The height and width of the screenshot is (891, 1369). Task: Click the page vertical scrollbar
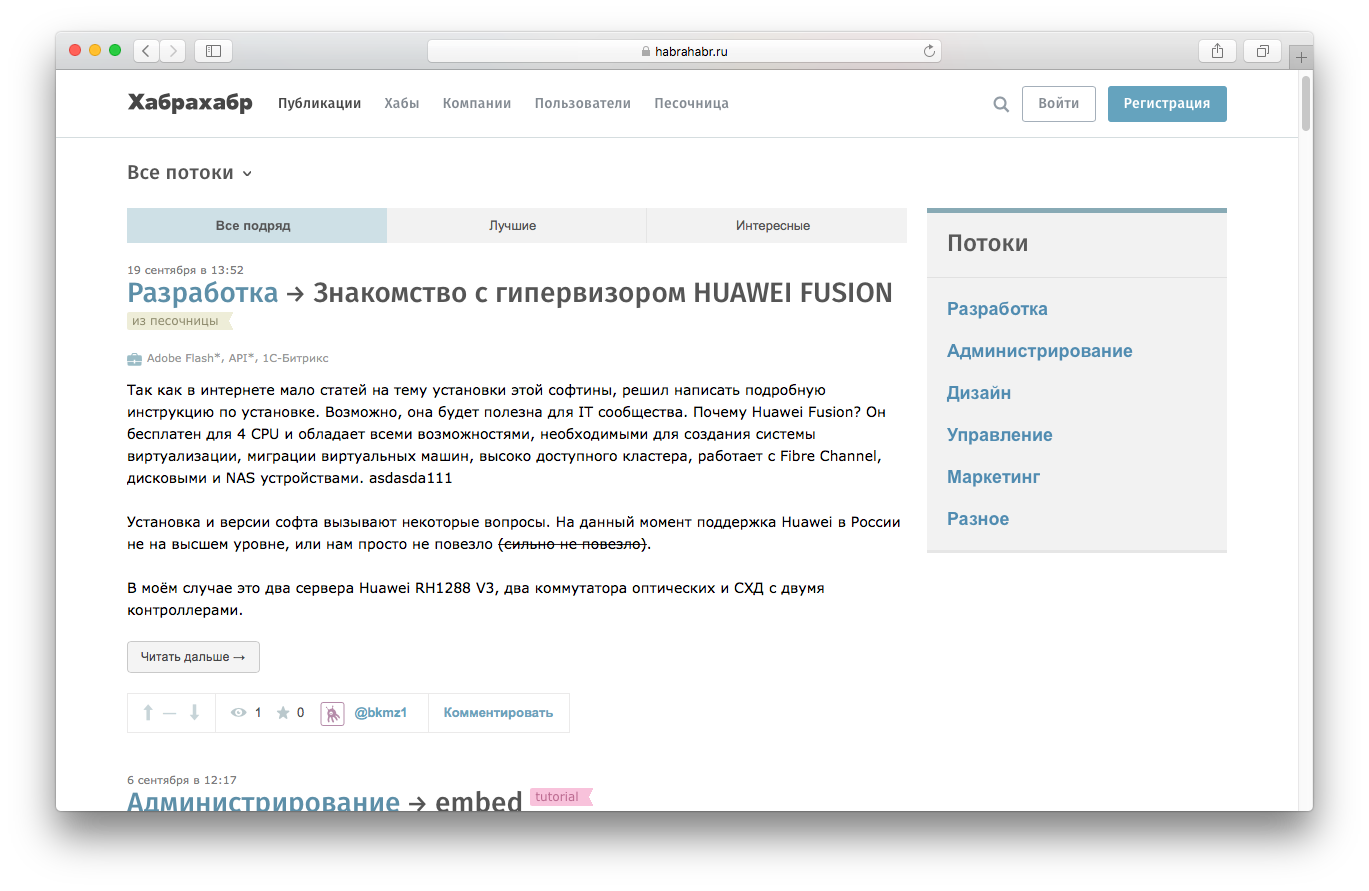point(1306,104)
